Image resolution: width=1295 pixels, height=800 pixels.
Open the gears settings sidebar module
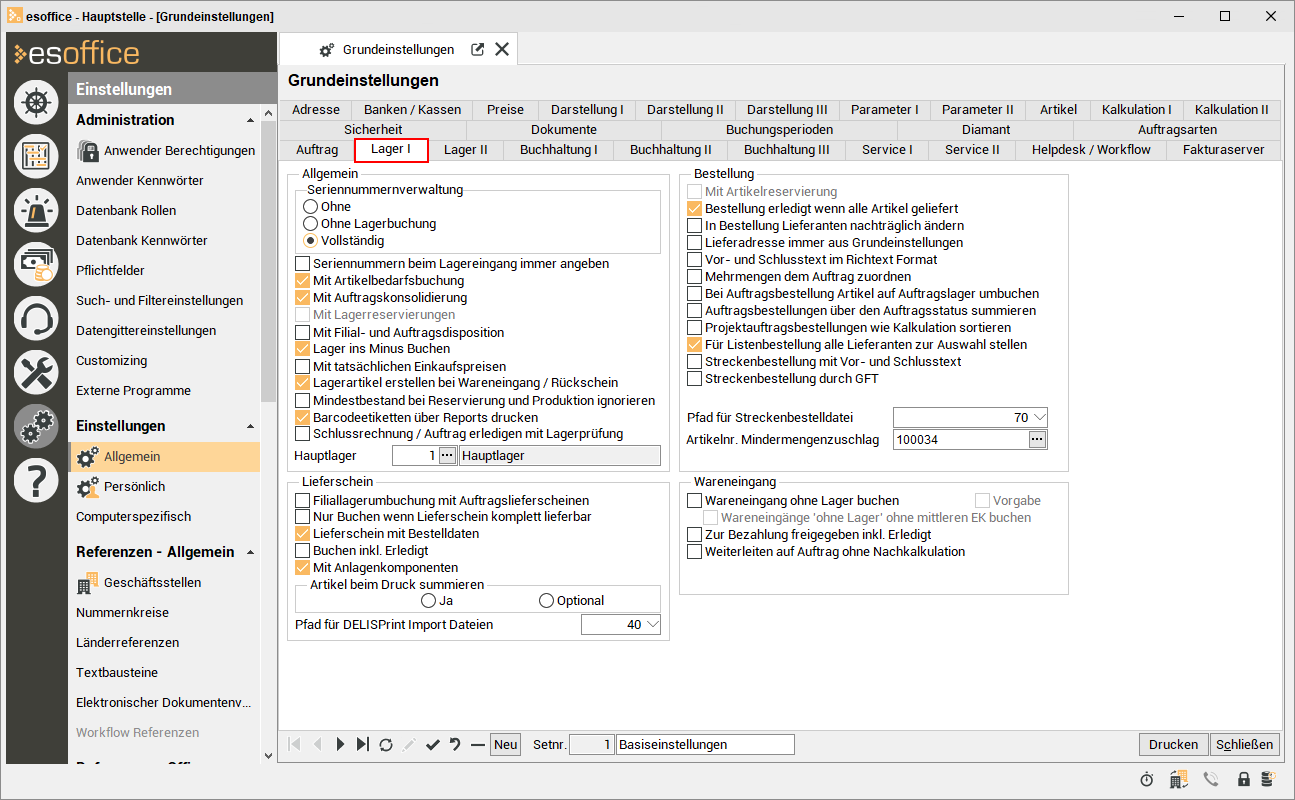coord(36,426)
